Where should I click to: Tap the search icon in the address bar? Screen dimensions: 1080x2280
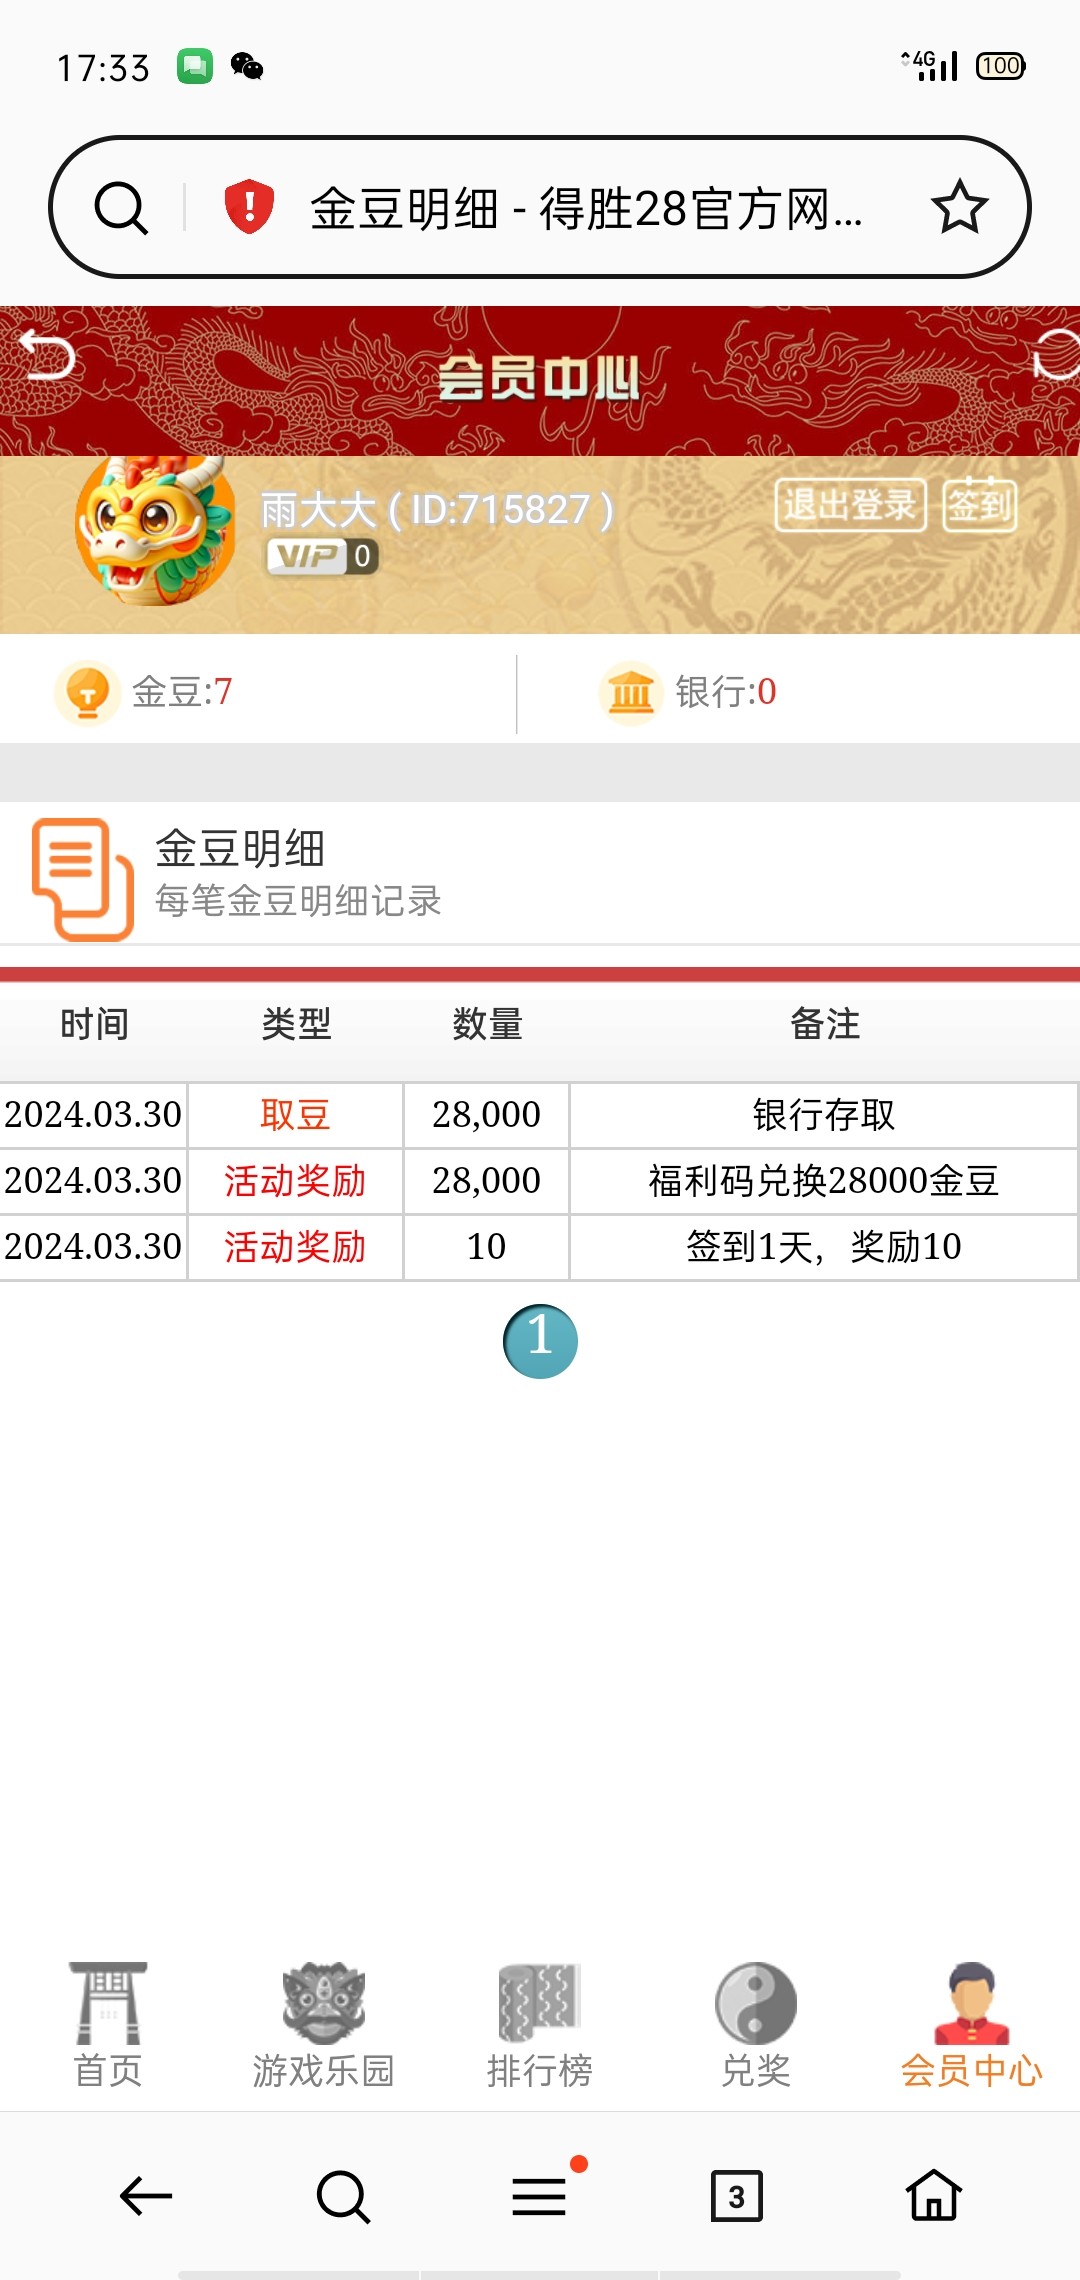point(121,208)
